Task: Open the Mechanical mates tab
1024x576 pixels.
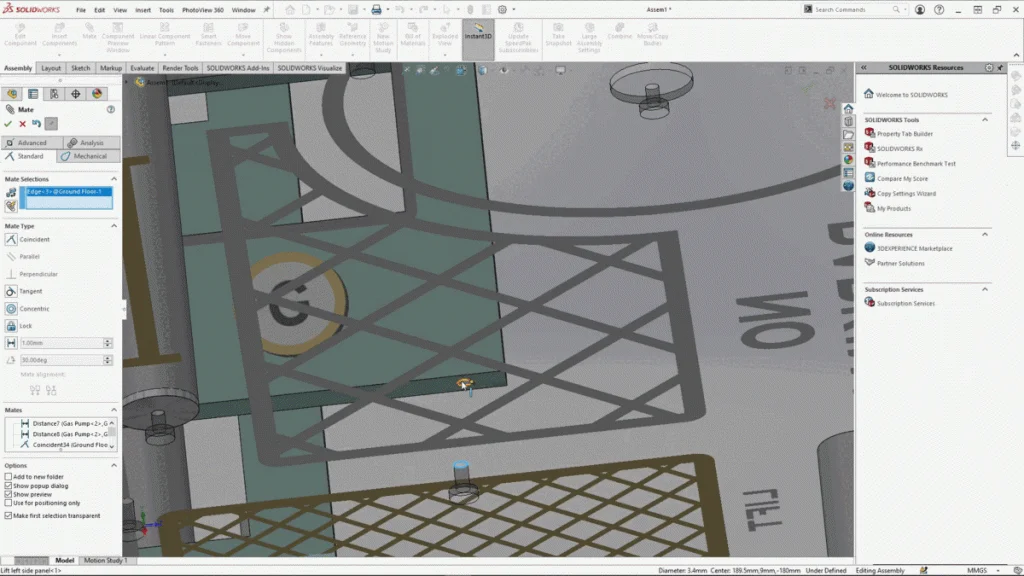Action: coord(88,156)
